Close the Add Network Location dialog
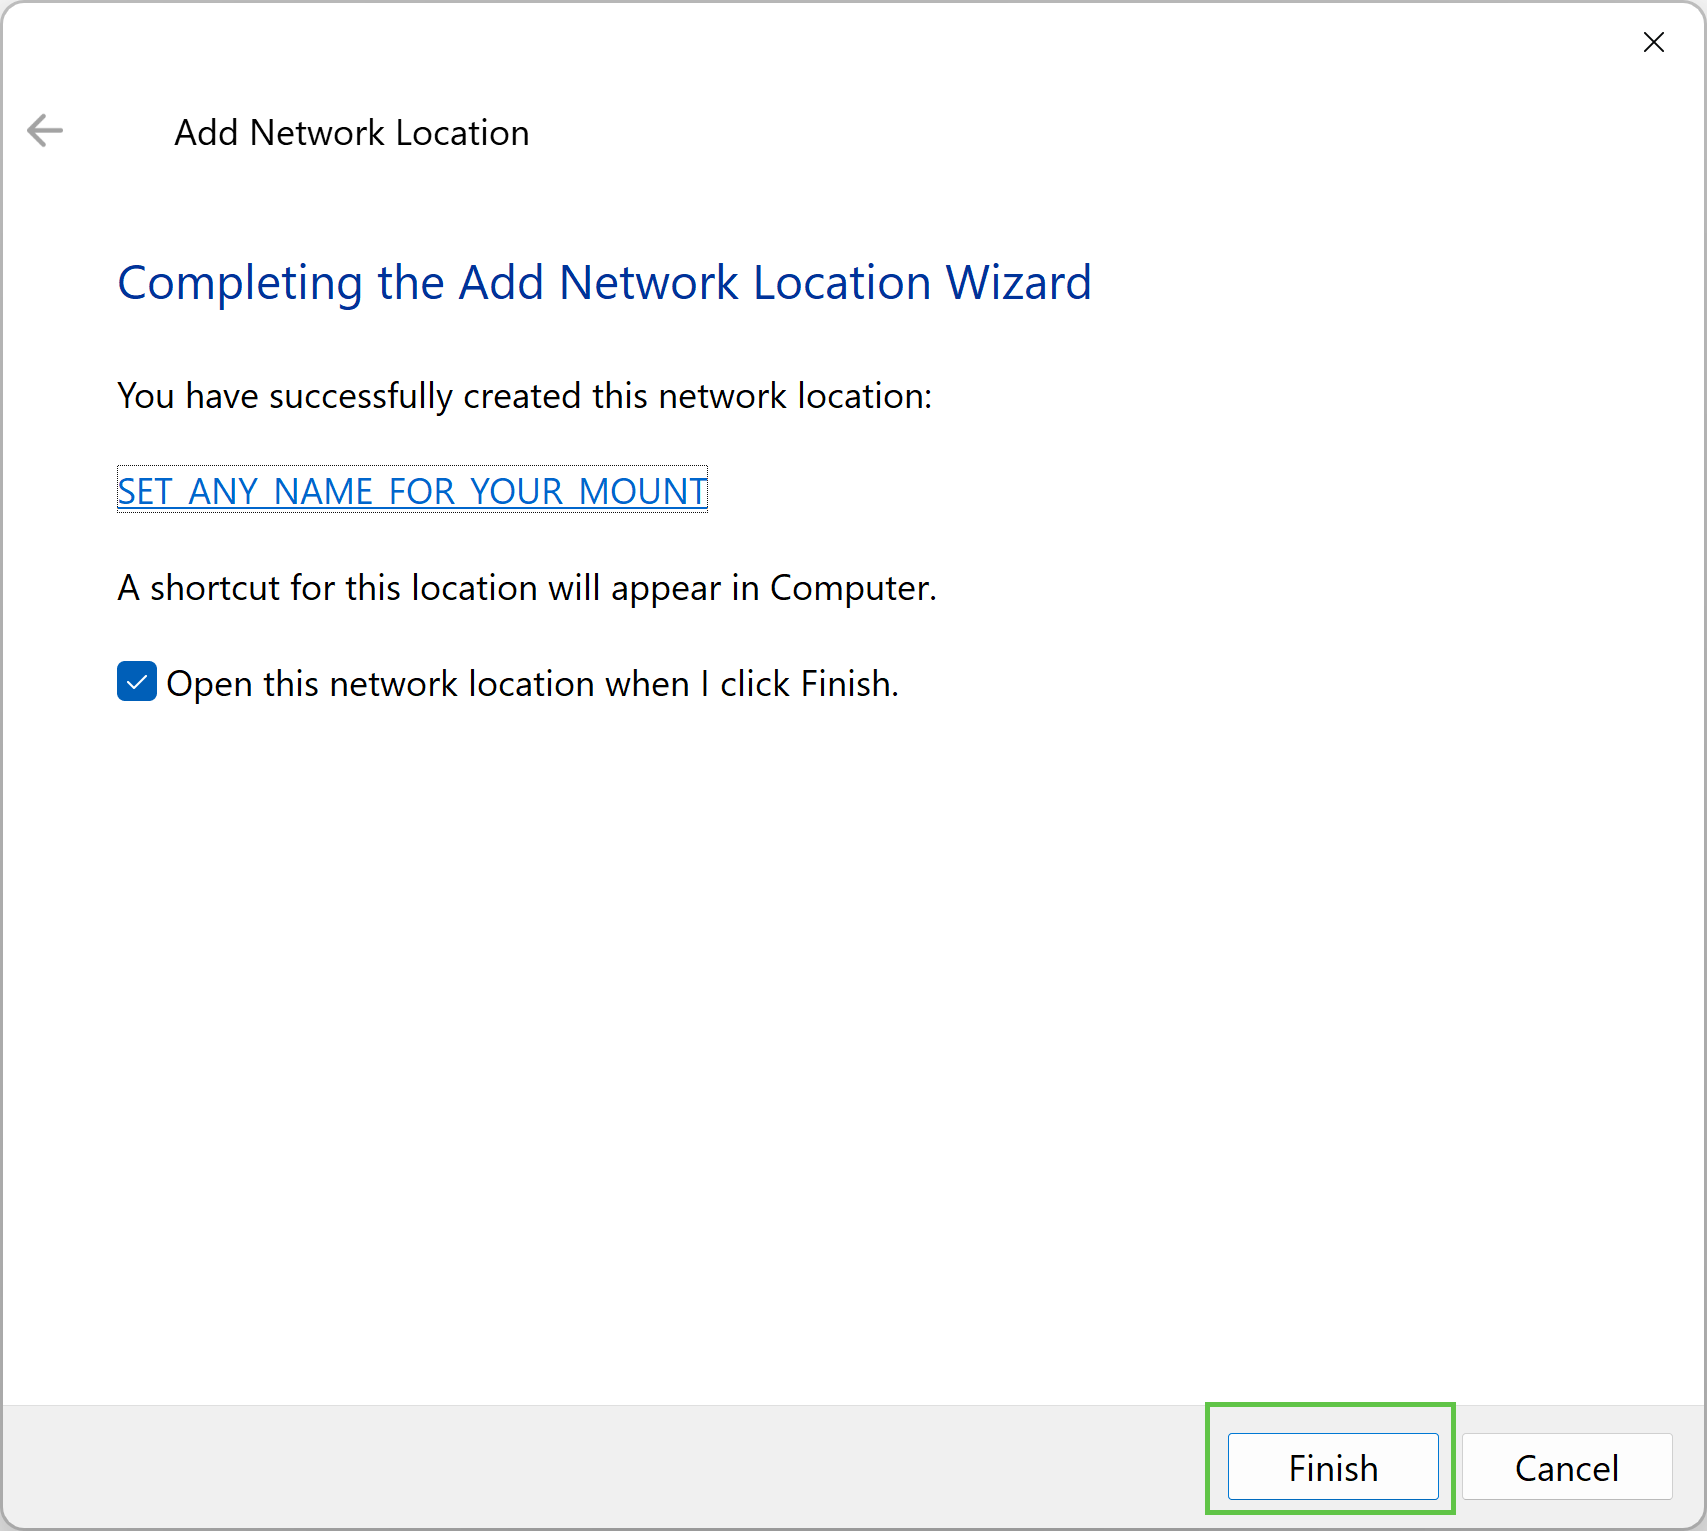1707x1531 pixels. click(x=1654, y=42)
